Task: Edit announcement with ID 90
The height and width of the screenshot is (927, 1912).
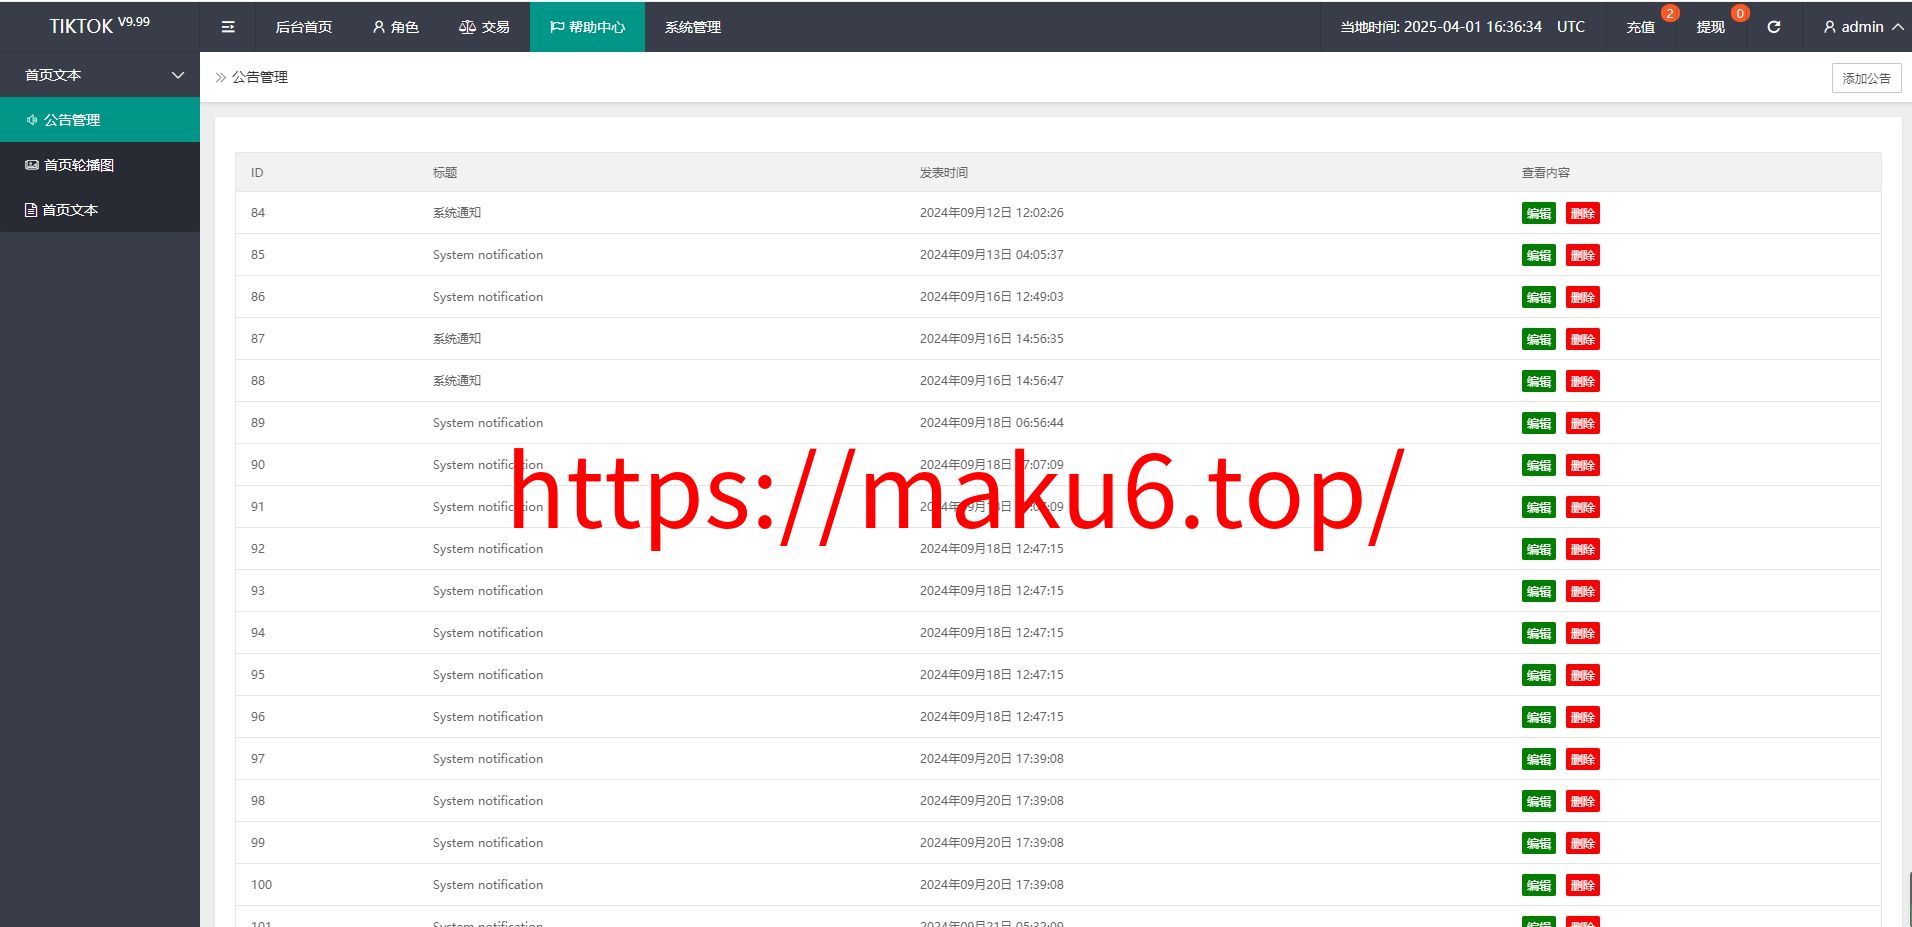Action: 1538,465
